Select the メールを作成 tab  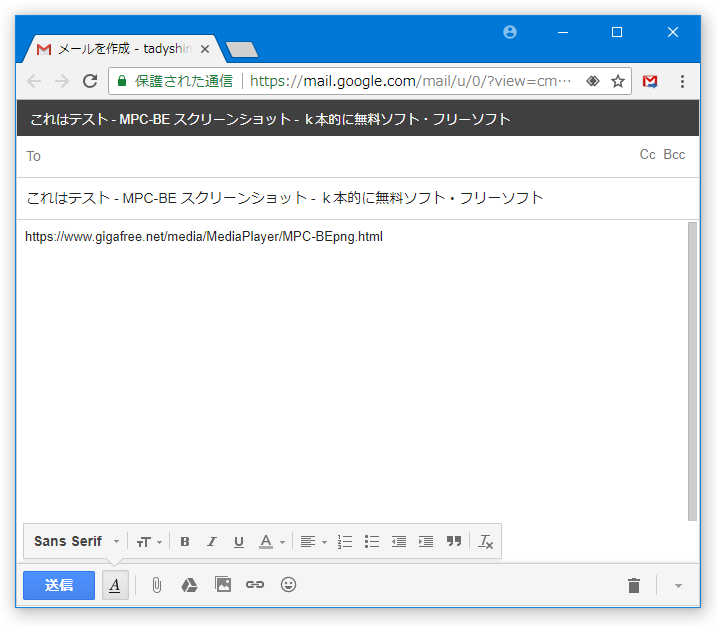123,48
